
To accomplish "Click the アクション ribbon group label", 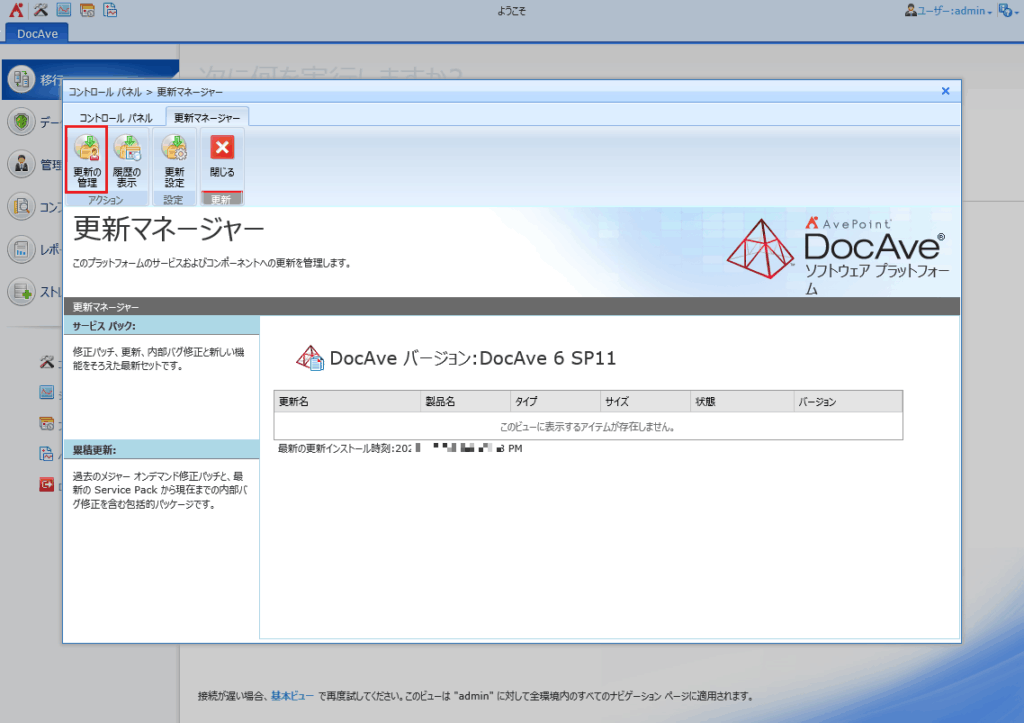I will pos(105,200).
